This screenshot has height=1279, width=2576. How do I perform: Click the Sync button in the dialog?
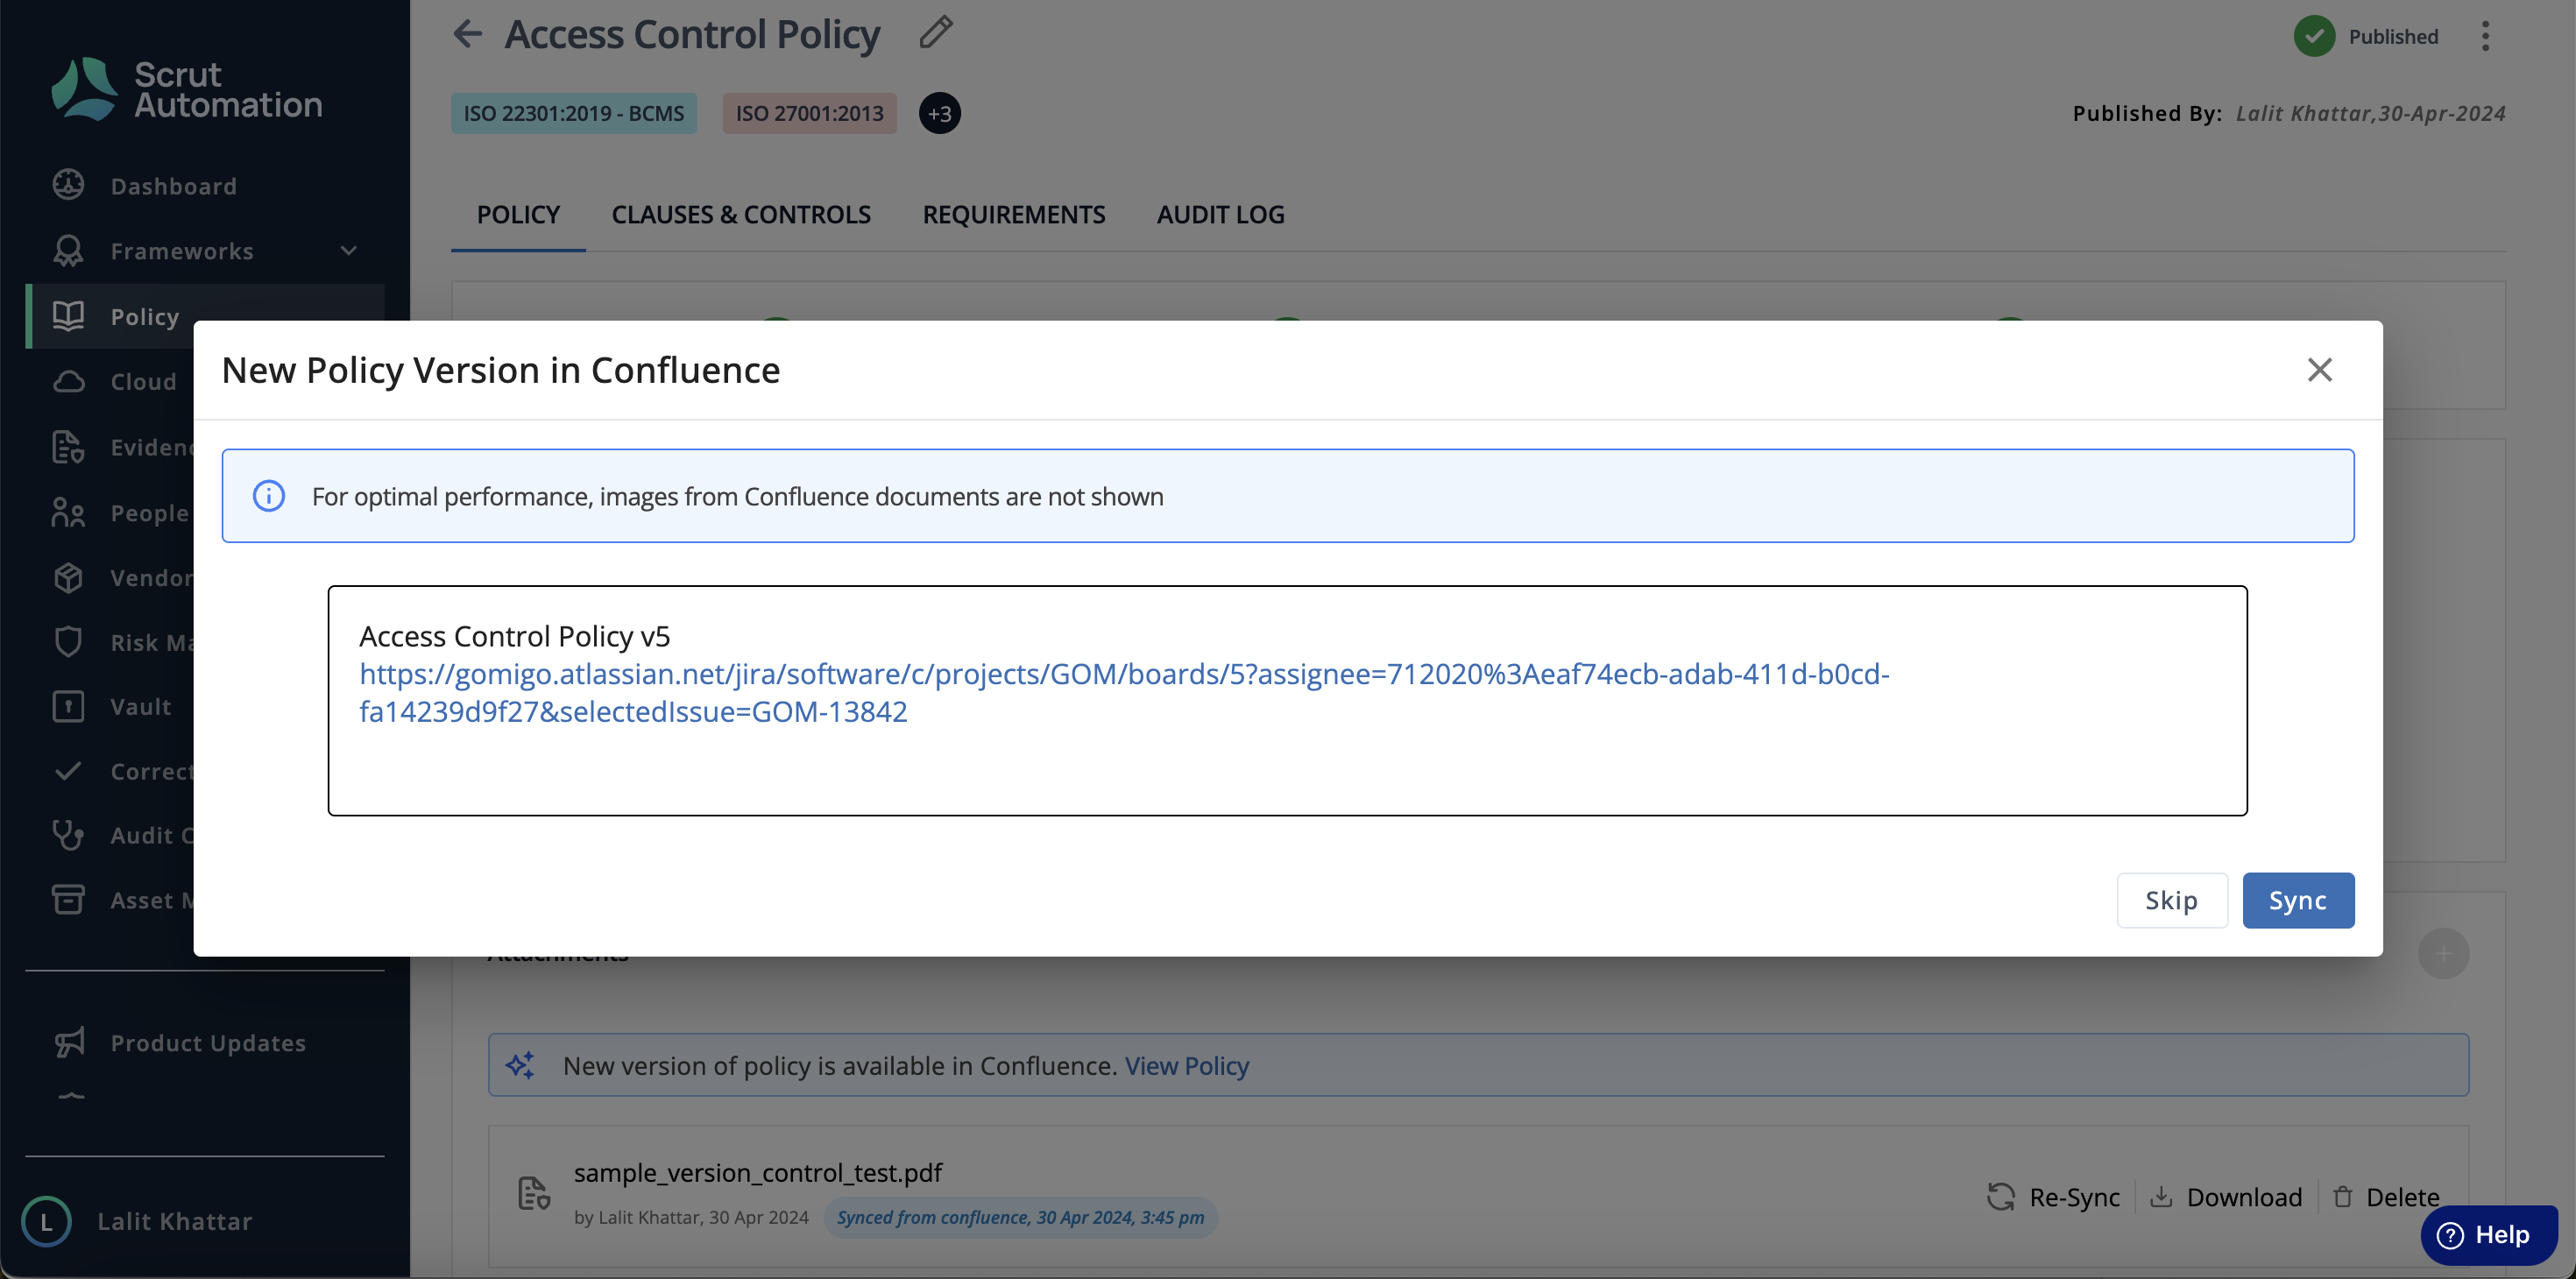click(x=2298, y=900)
